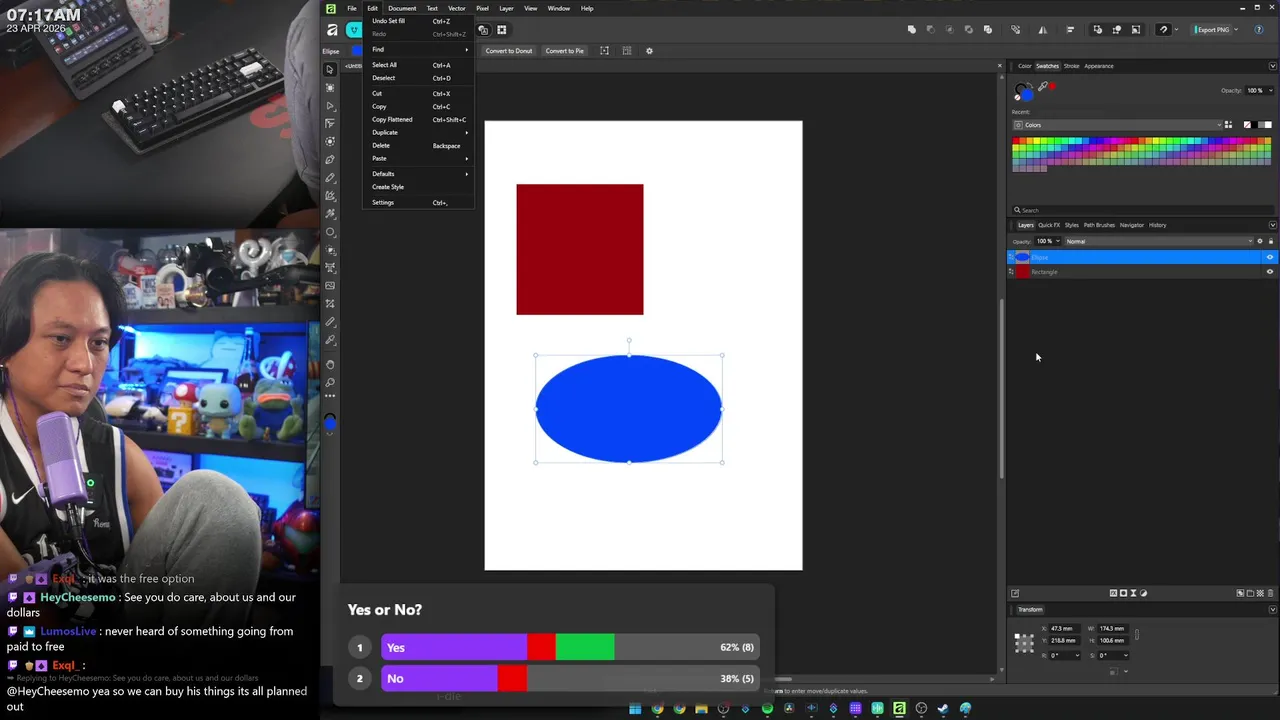Open the Document menu
The width and height of the screenshot is (1280, 720).
pos(402,8)
